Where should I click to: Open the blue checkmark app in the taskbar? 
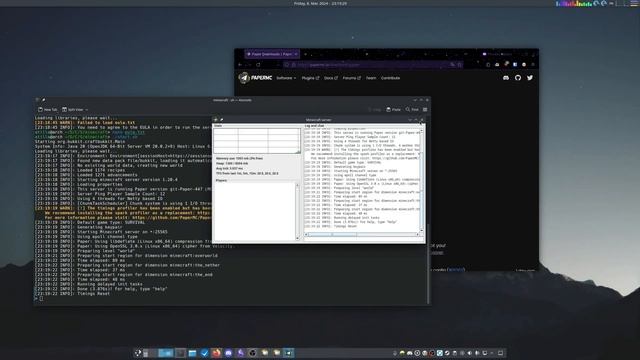click(204, 353)
